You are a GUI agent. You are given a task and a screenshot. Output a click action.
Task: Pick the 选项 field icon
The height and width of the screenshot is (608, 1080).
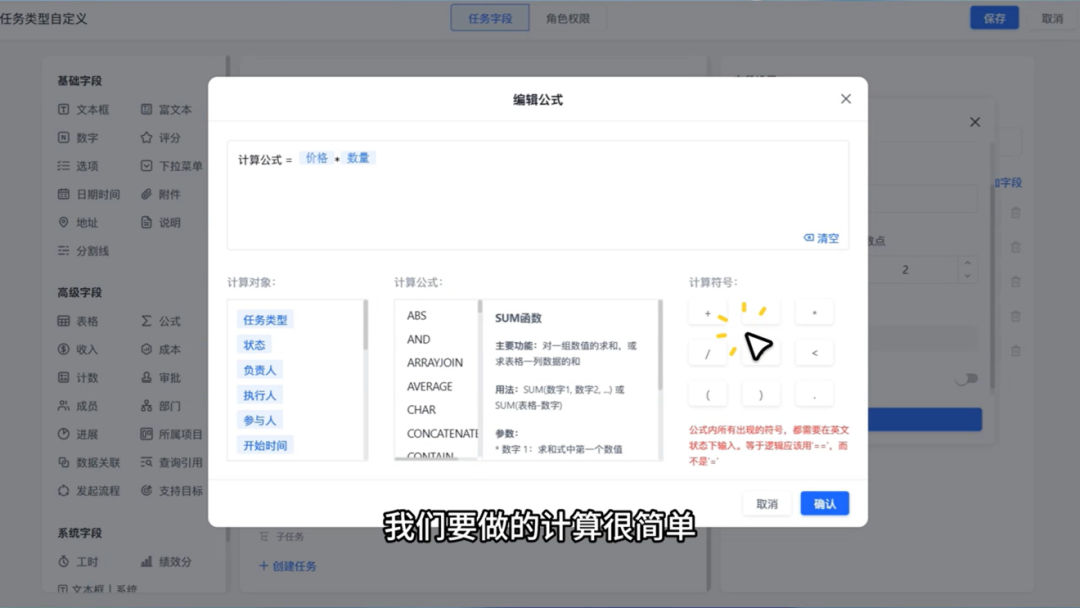63,166
